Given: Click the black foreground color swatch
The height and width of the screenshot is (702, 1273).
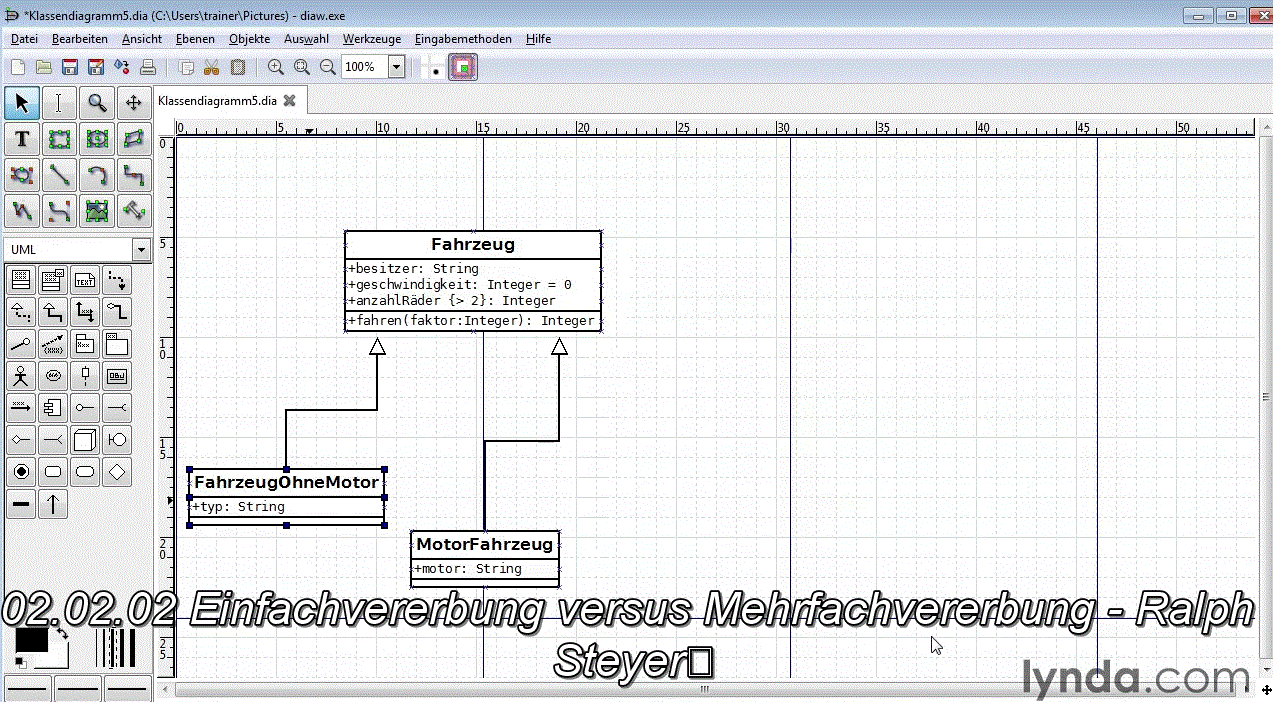Looking at the screenshot, I should pyautogui.click(x=30, y=640).
